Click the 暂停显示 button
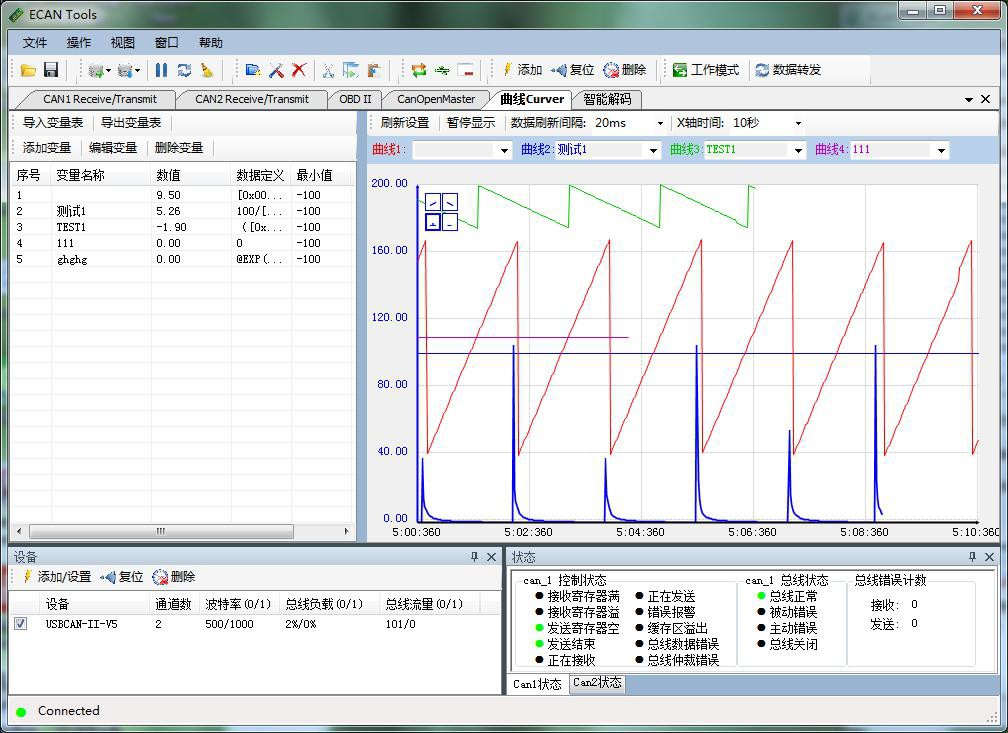1008x733 pixels. tap(470, 123)
